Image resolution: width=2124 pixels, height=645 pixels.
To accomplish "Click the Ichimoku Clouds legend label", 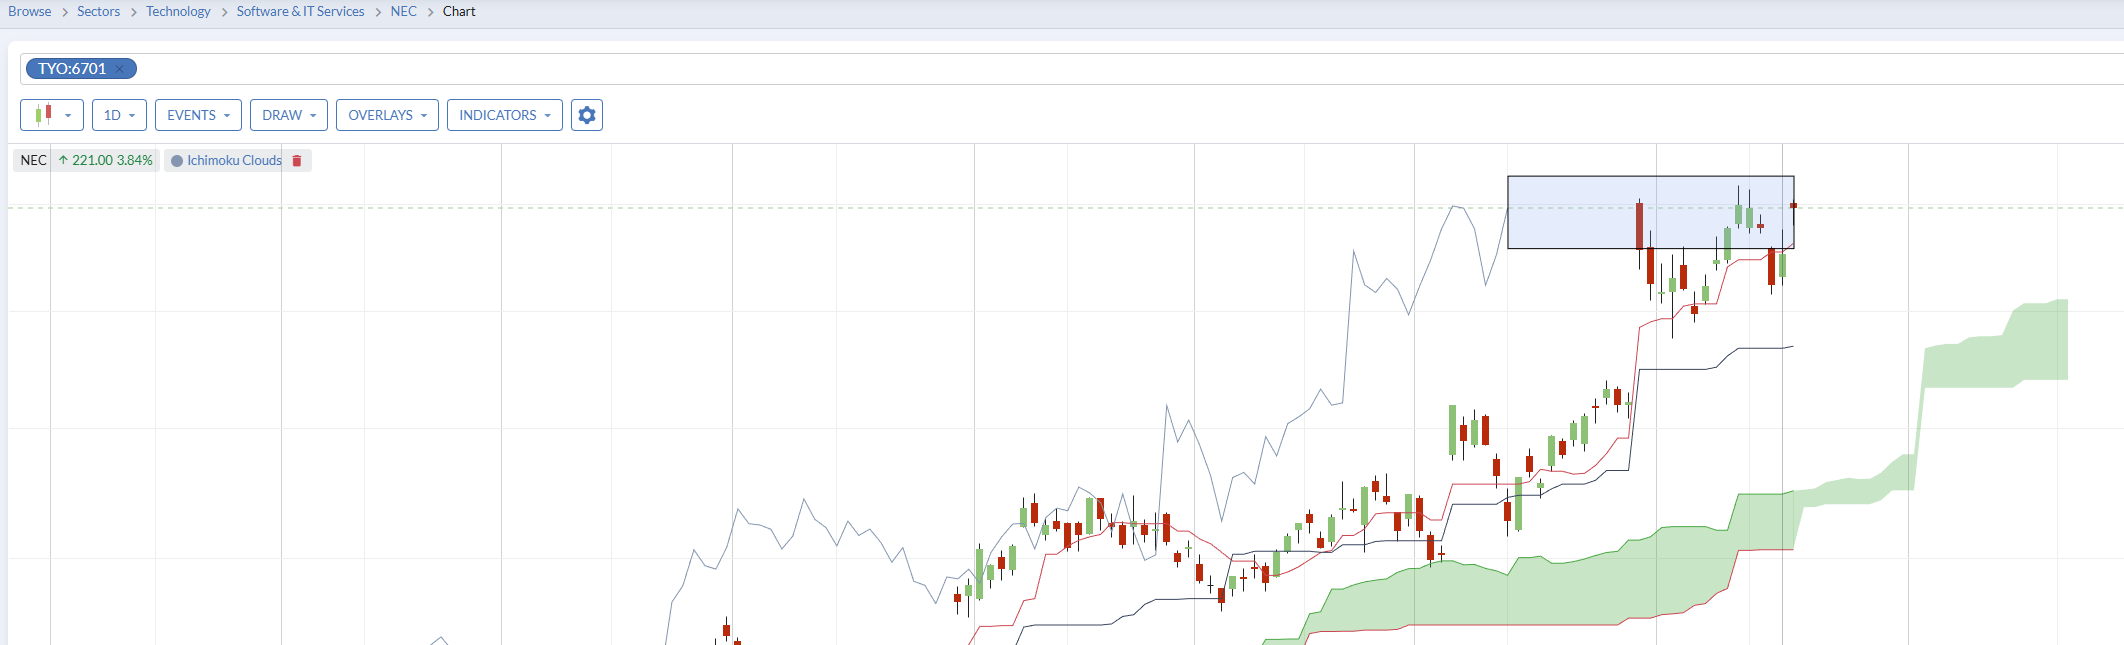I will [x=235, y=160].
